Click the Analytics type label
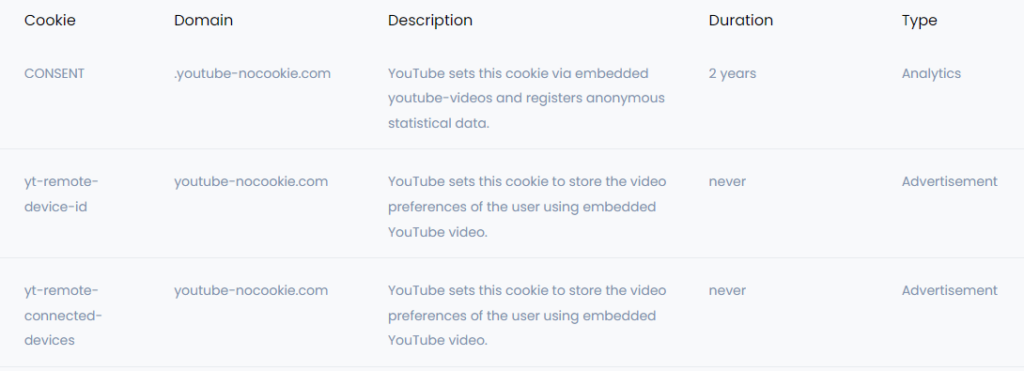The image size is (1024, 371). [x=931, y=74]
